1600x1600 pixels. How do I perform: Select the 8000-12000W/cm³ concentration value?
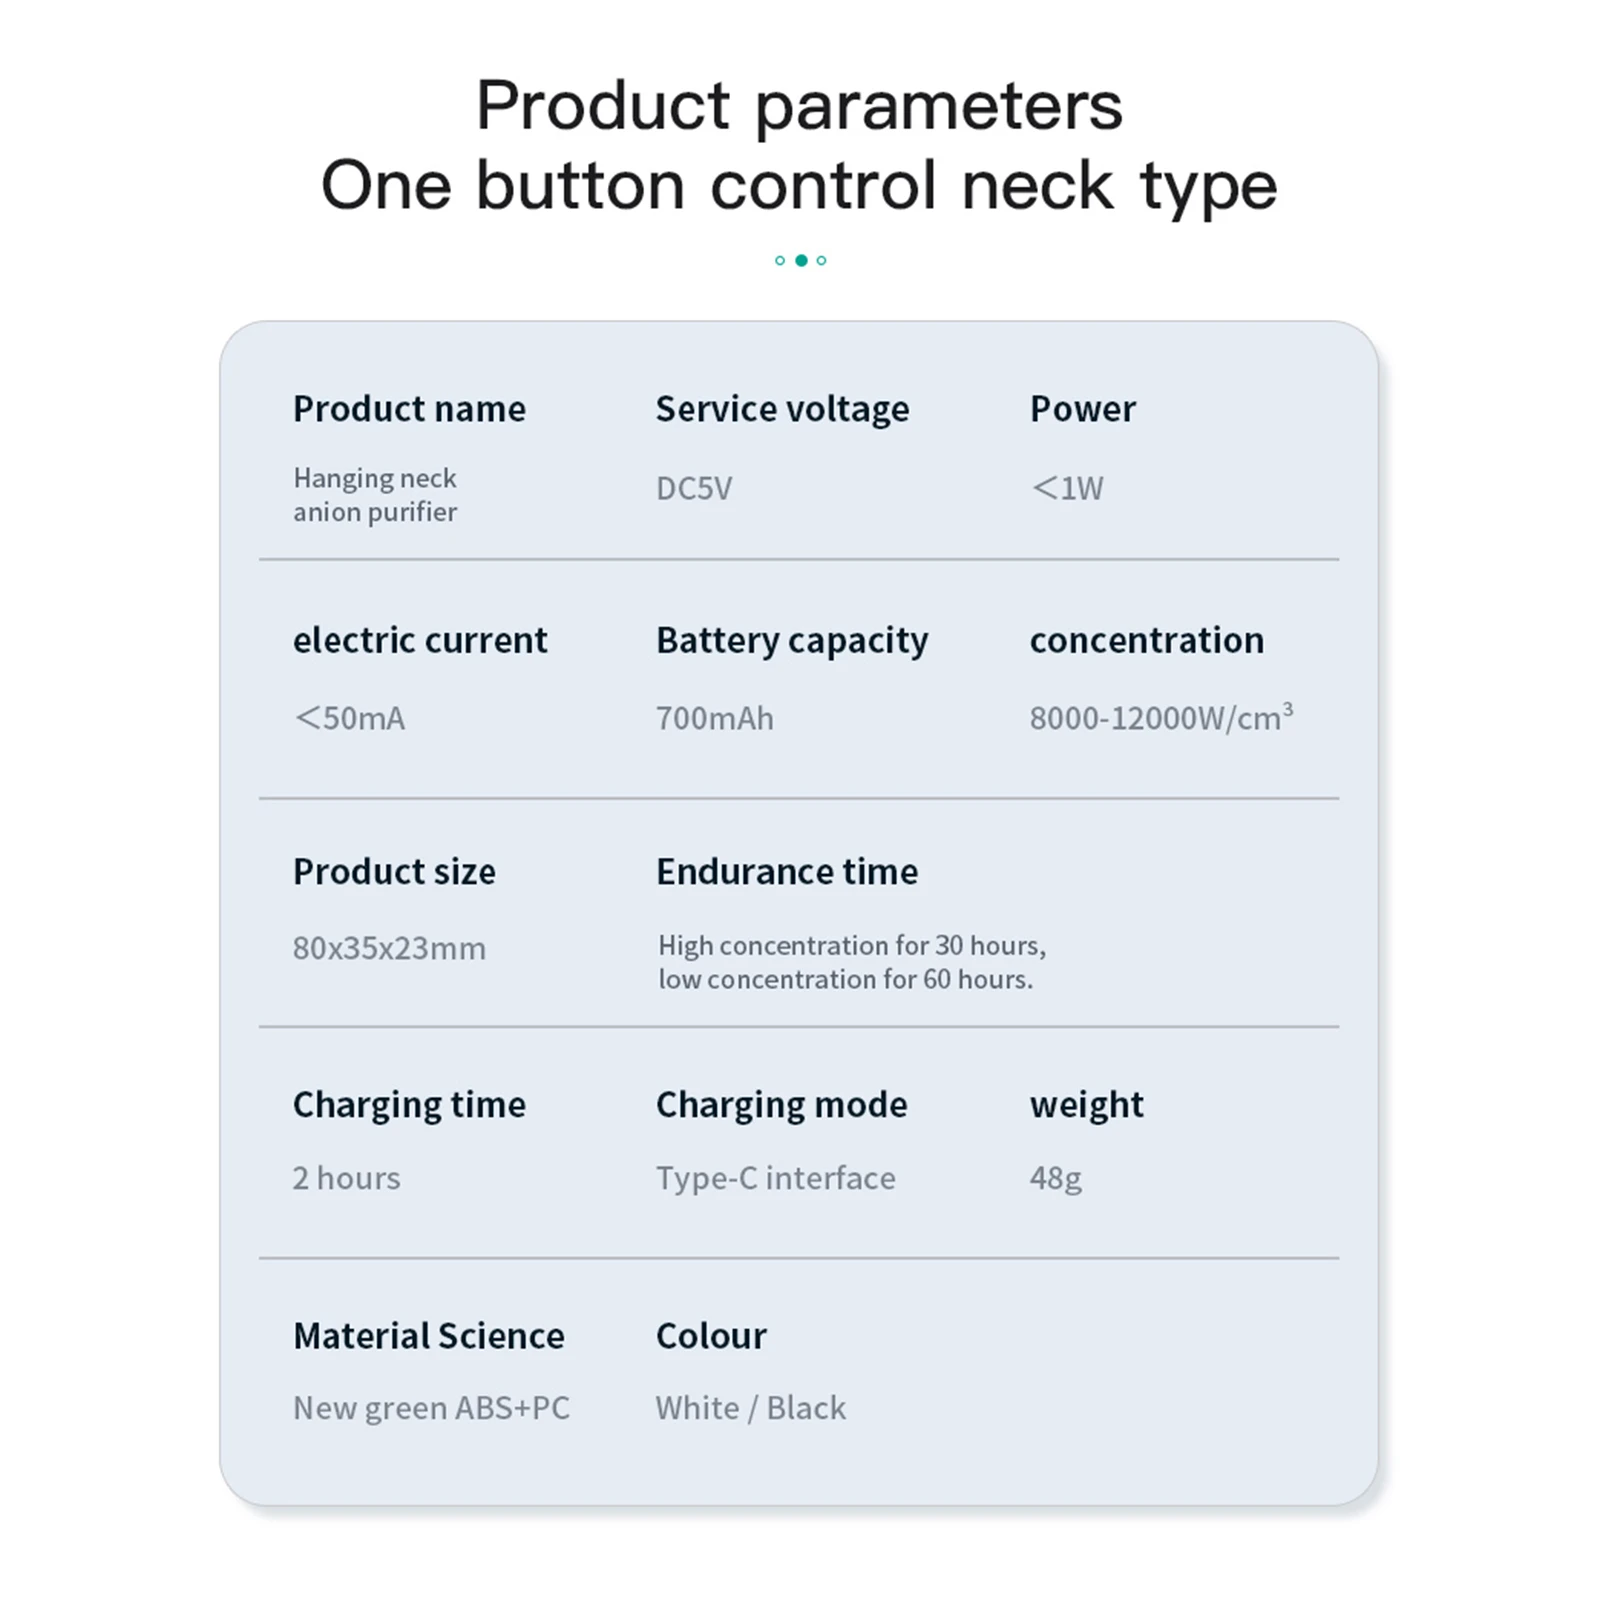coord(1162,717)
